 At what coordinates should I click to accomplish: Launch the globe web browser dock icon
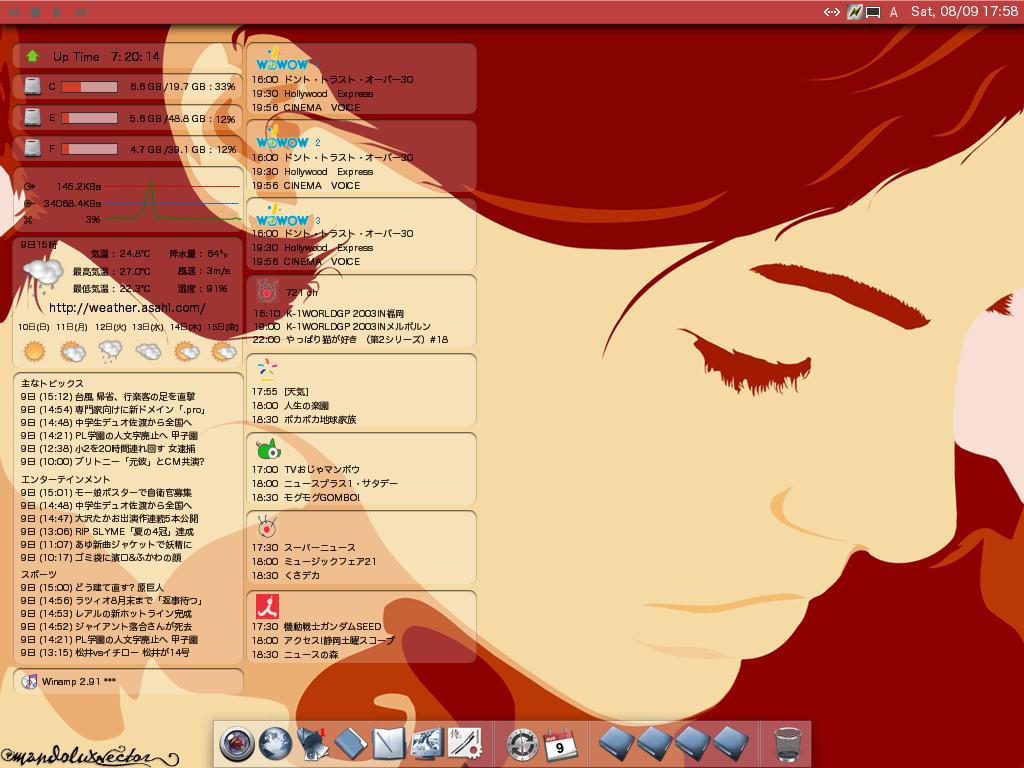pos(276,743)
